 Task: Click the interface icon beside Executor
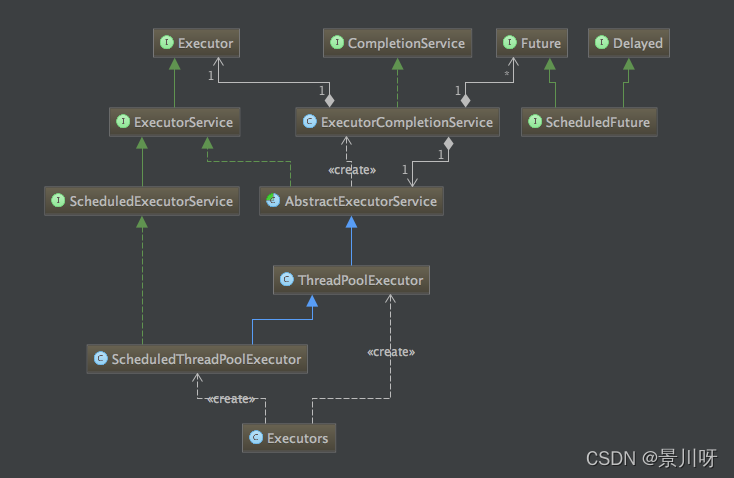coord(167,43)
